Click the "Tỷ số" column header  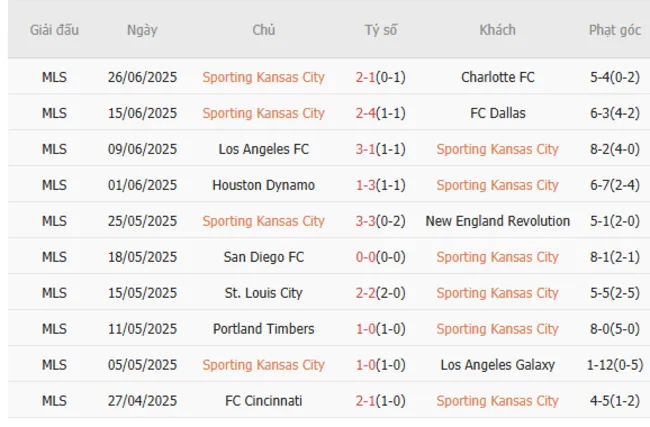[x=380, y=30]
